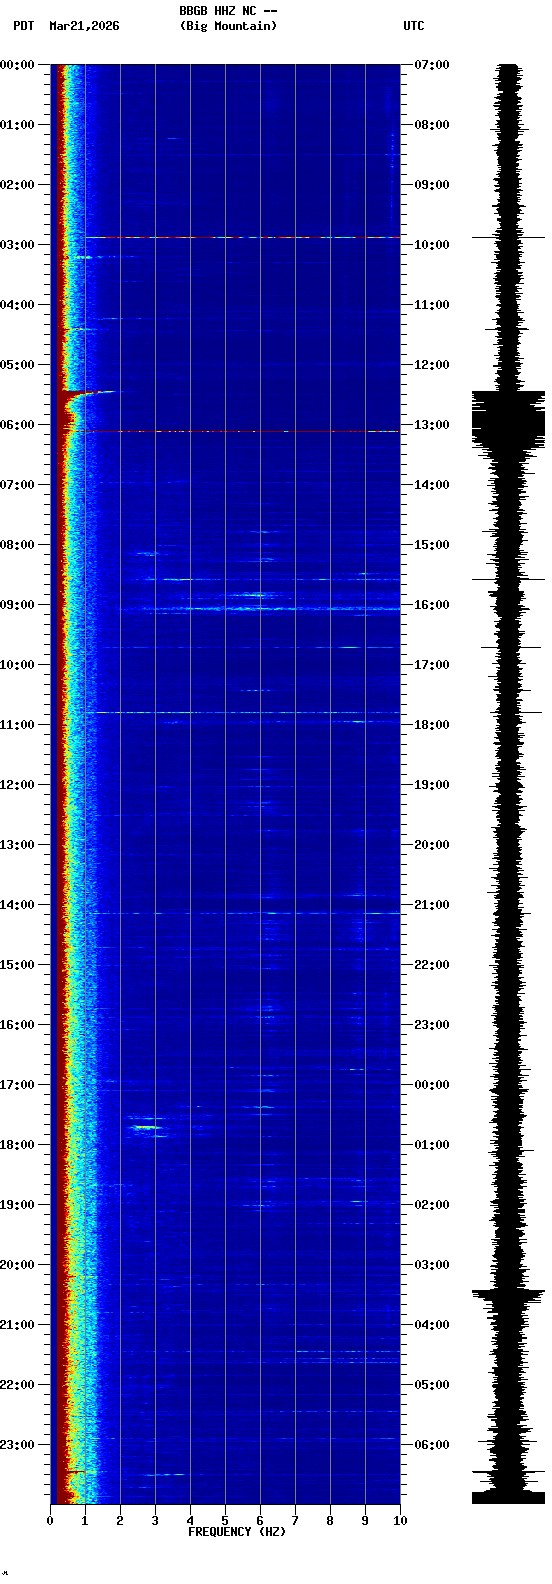
Task: Click the 6 tick on the frequency axis
Action: [x=260, y=1521]
